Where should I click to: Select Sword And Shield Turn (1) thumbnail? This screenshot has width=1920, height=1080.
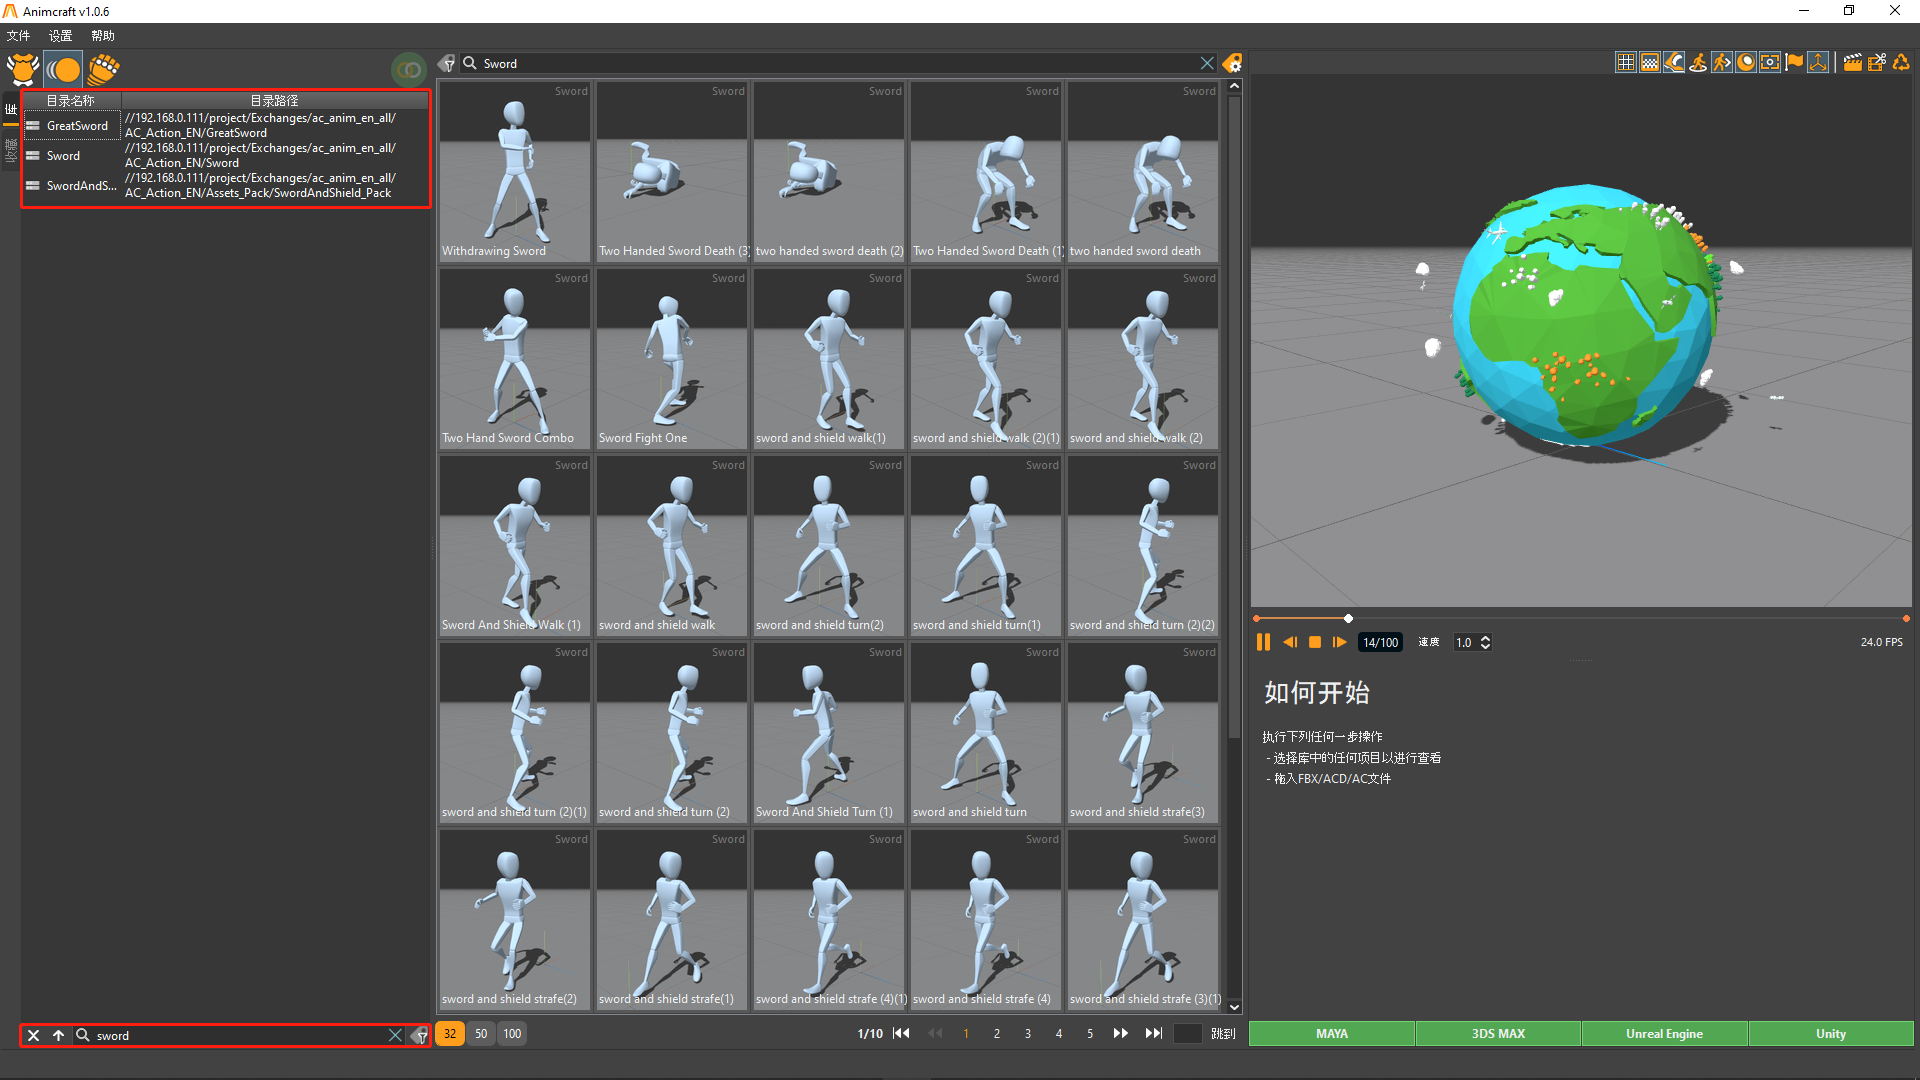(829, 733)
